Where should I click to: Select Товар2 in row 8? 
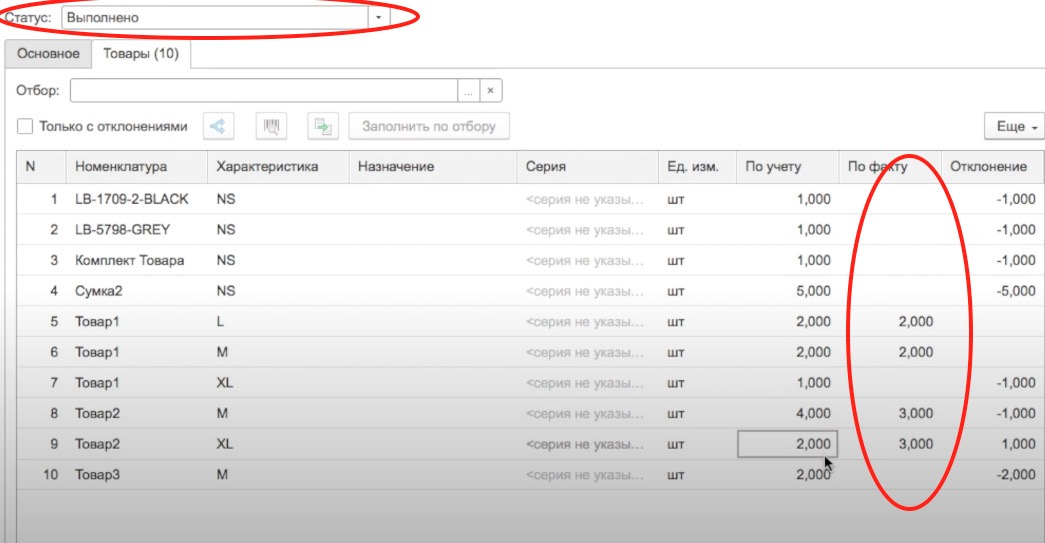pyautogui.click(x=137, y=414)
